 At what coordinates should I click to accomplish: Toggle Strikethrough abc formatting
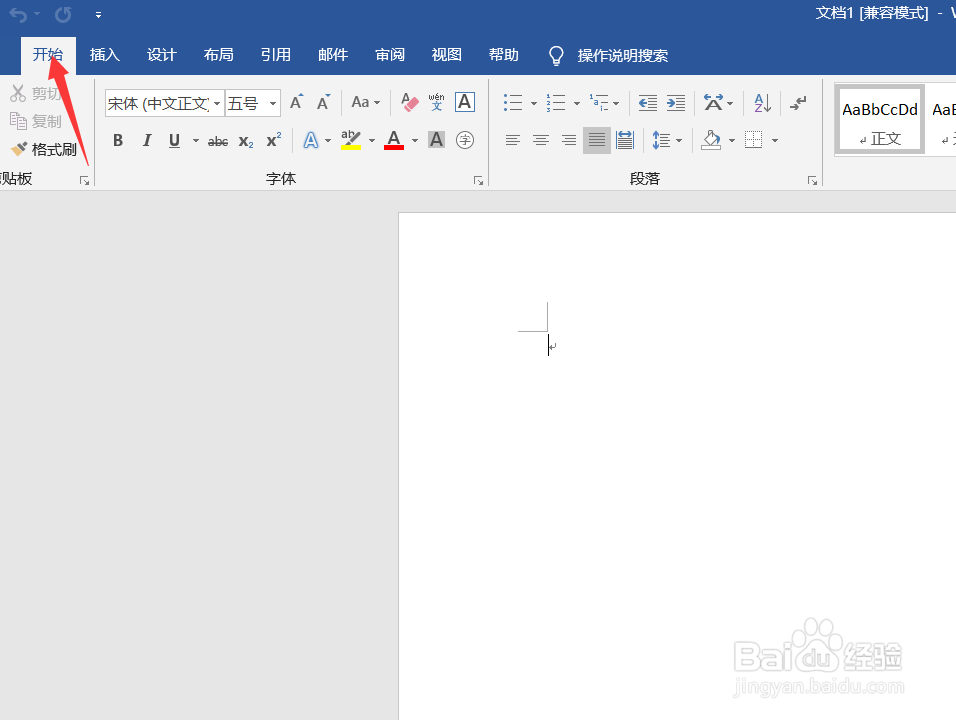click(218, 141)
